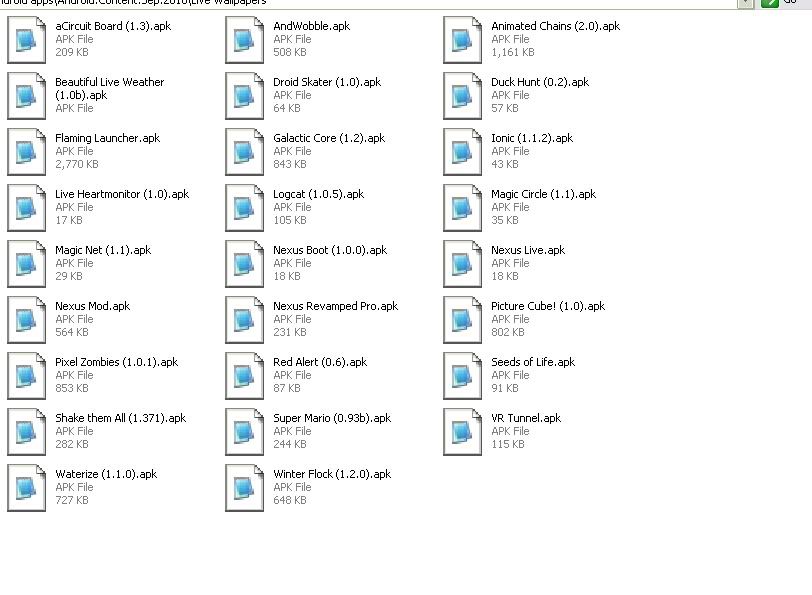Click the file name 'Live Heartmonitor (1.0).apk'

[x=122, y=194]
